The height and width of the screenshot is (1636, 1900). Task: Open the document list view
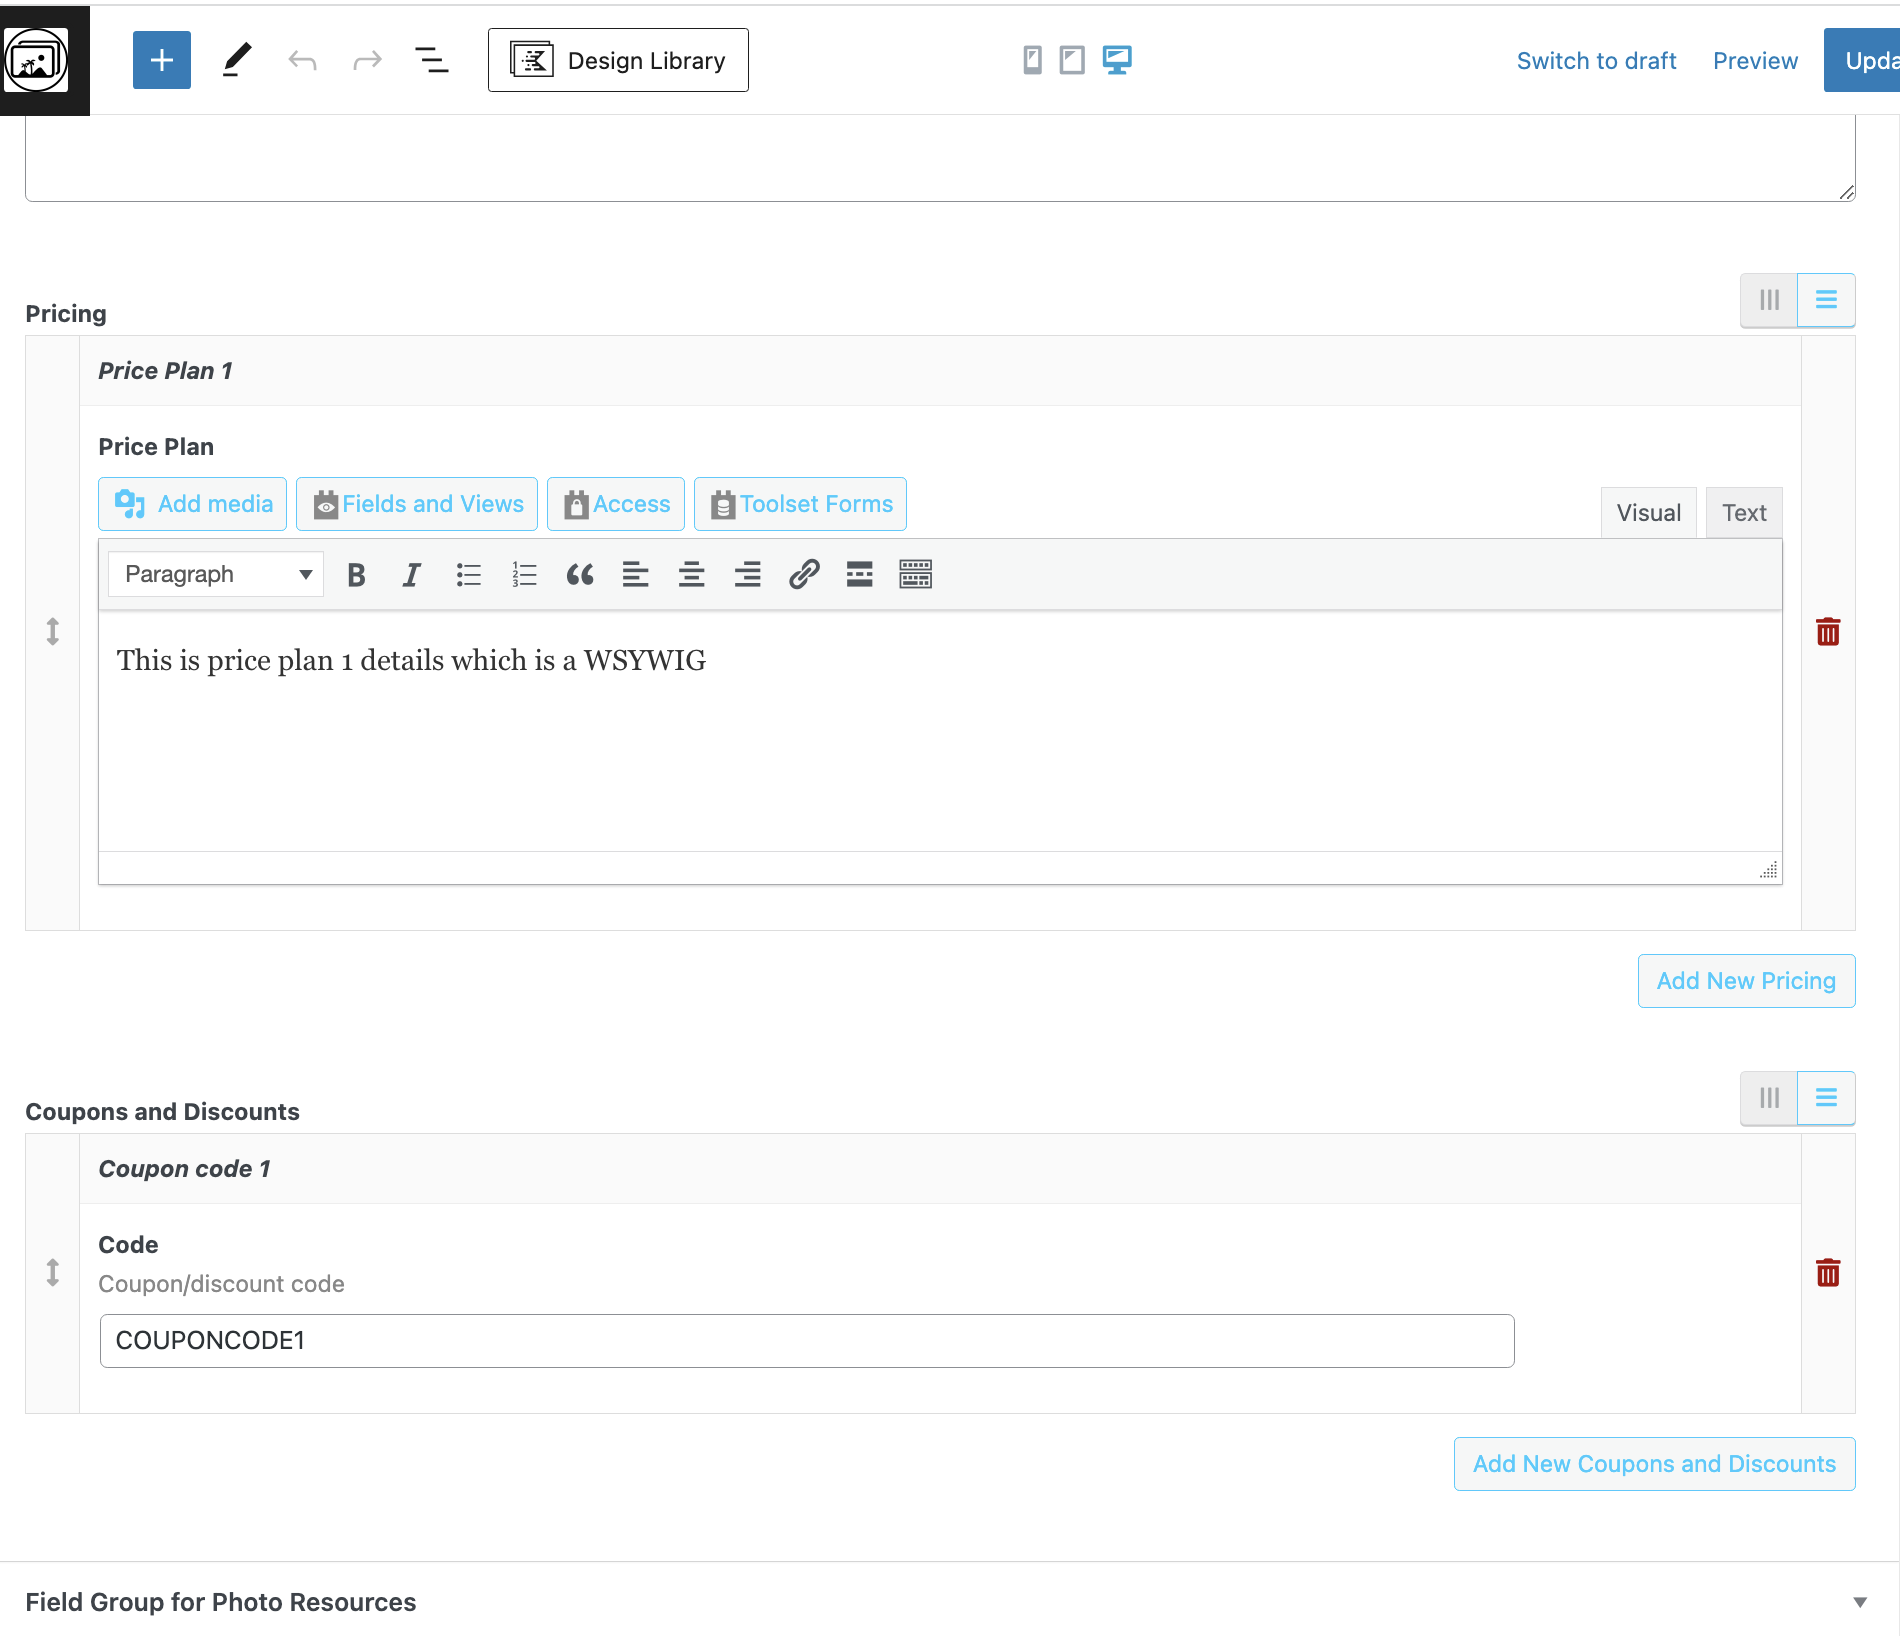coord(431,60)
